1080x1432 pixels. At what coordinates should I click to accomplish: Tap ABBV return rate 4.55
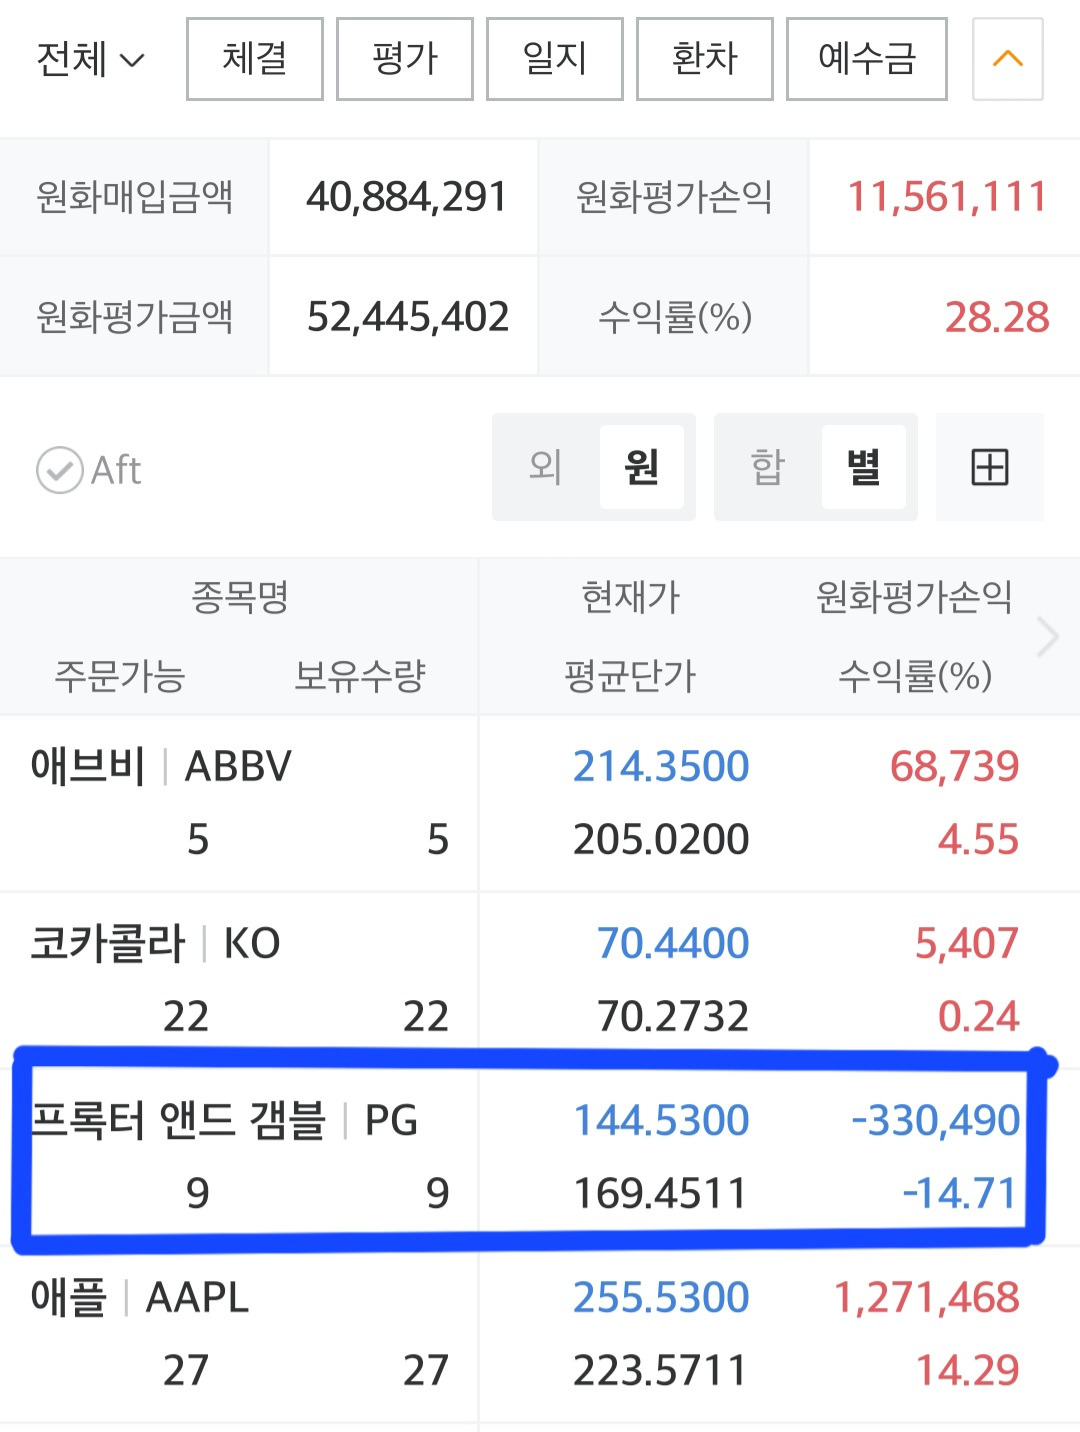tap(978, 840)
